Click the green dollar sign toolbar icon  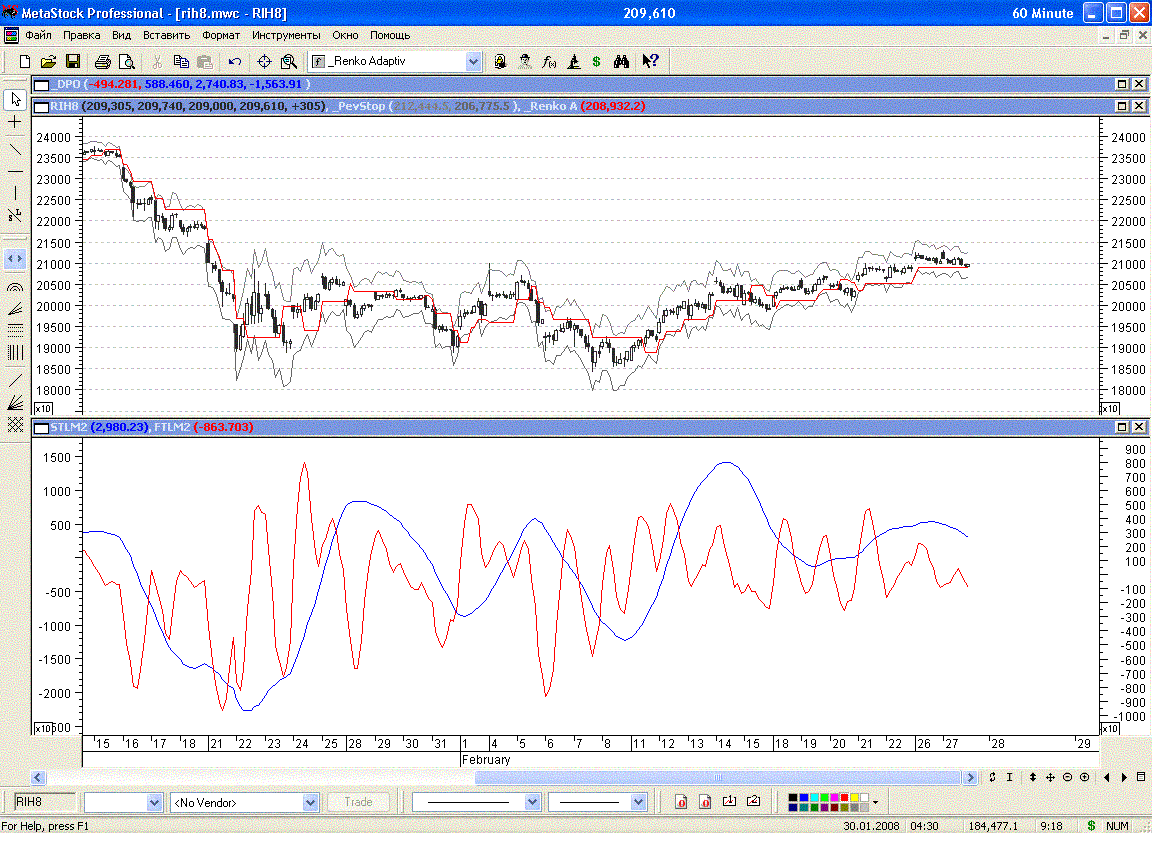(x=597, y=62)
